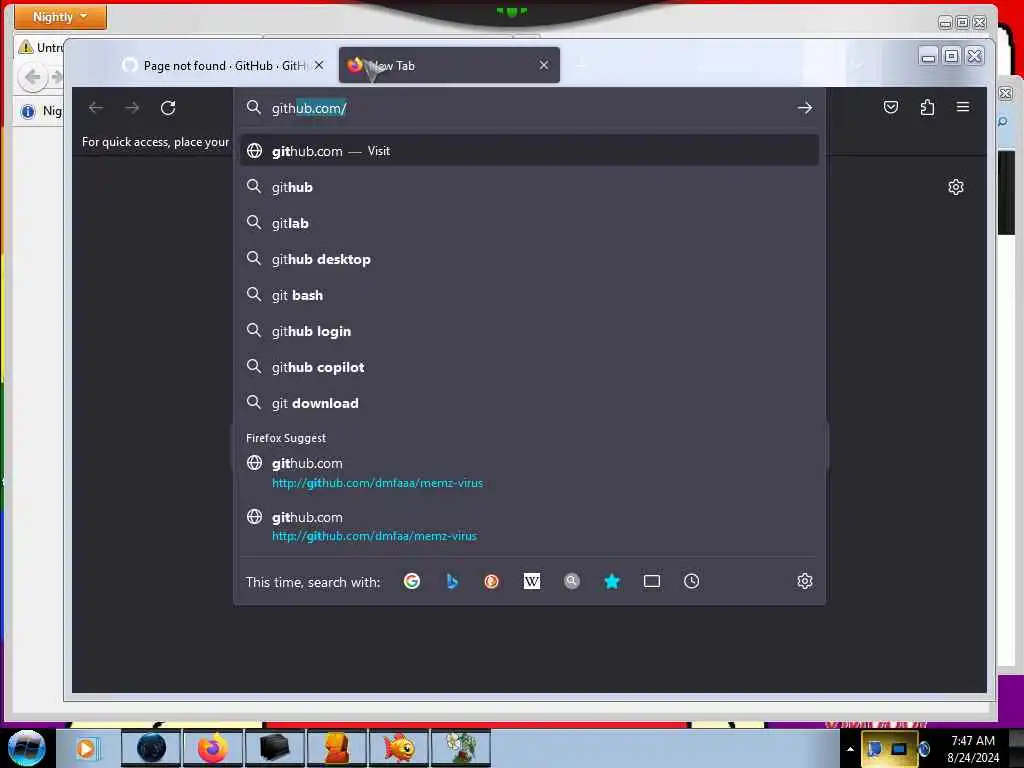Viewport: 1024px width, 768px height.
Task: Select the 'gitlab' search suggestion
Action: [x=529, y=223]
